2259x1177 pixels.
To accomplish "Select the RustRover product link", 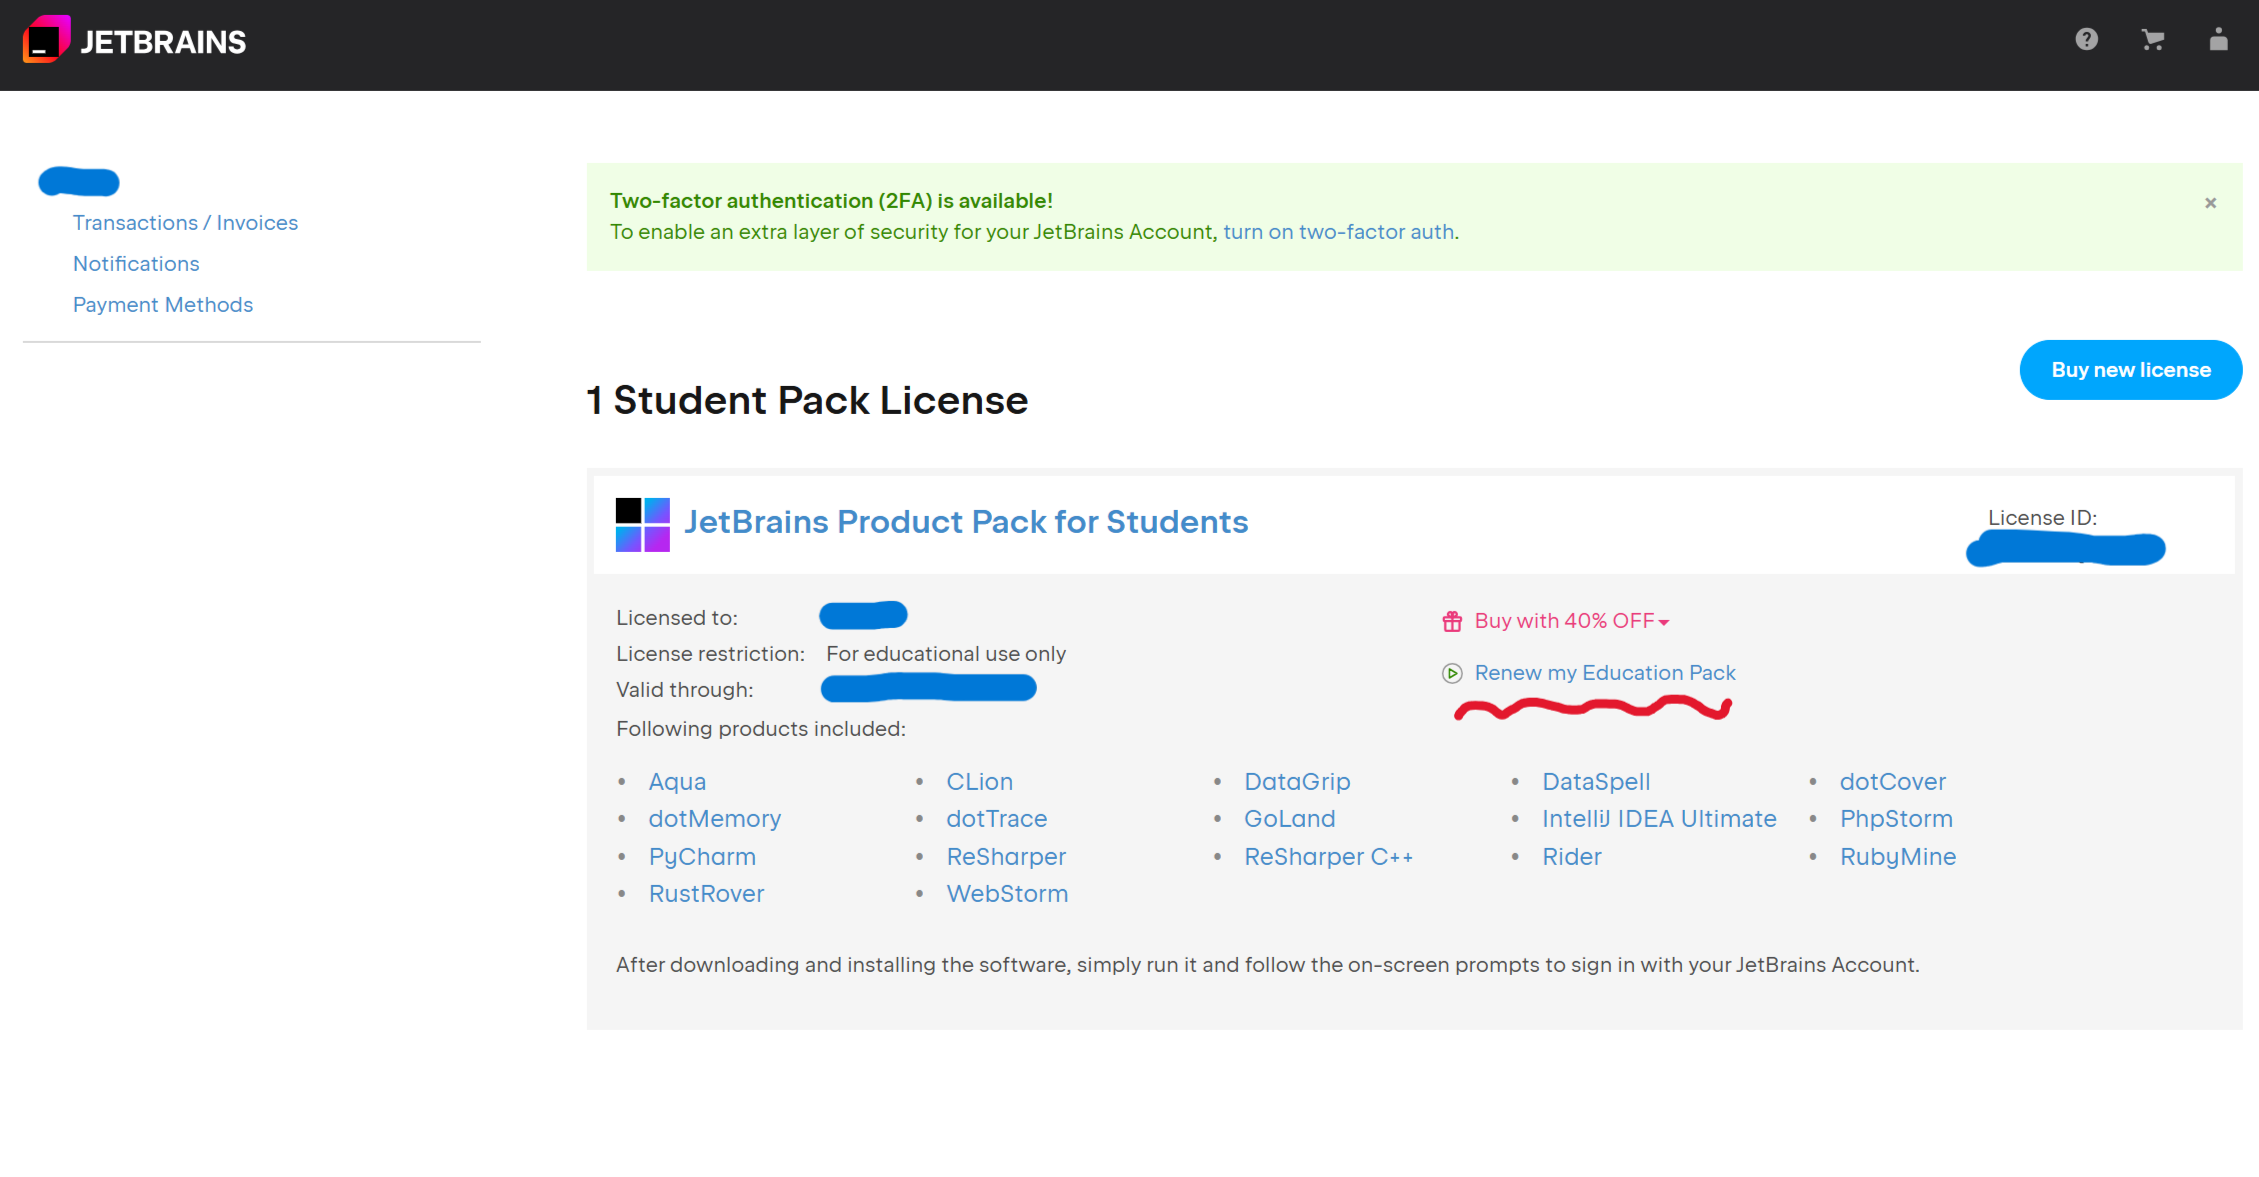I will click(x=706, y=894).
